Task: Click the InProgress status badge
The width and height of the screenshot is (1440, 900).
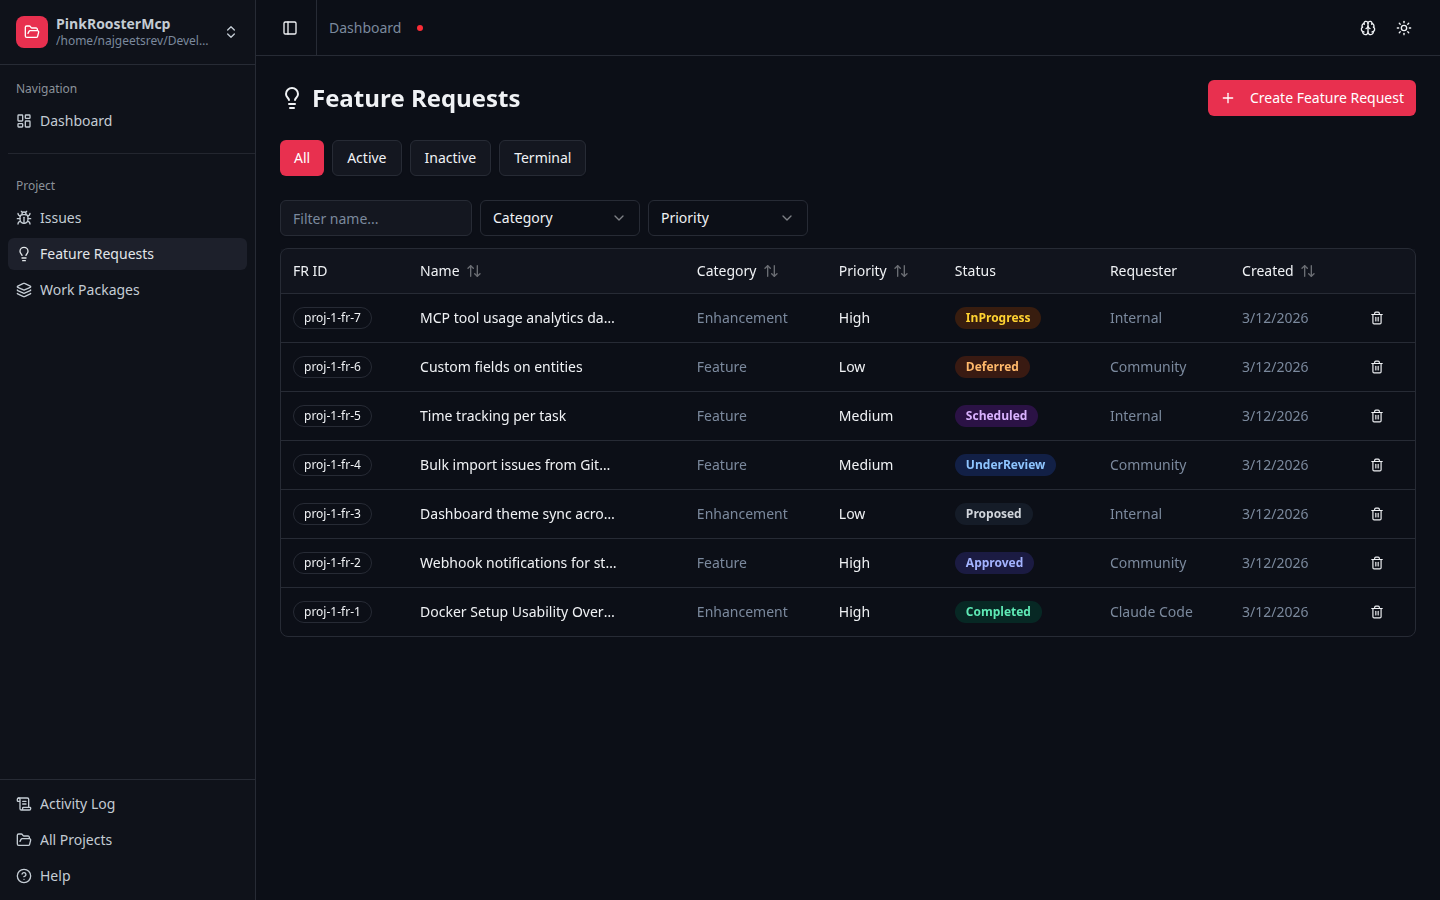Action: [998, 318]
